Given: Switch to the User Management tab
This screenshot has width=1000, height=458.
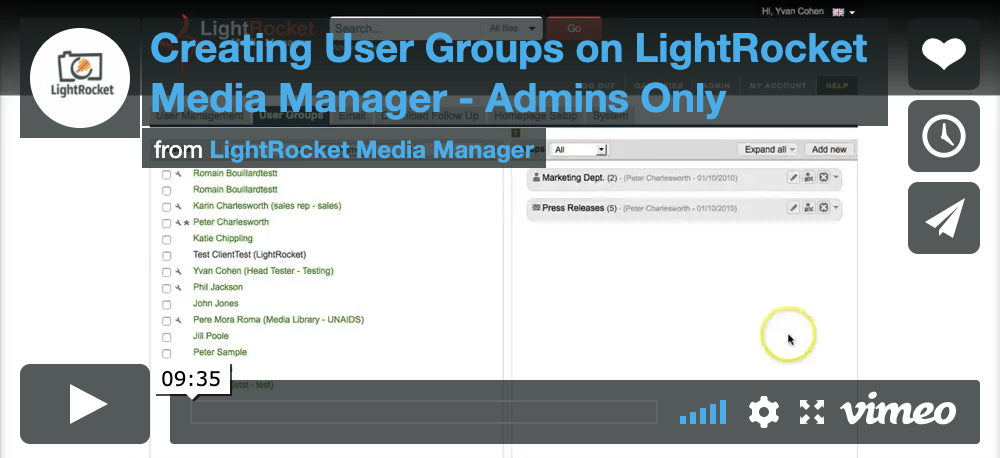Looking at the screenshot, I should 199,116.
